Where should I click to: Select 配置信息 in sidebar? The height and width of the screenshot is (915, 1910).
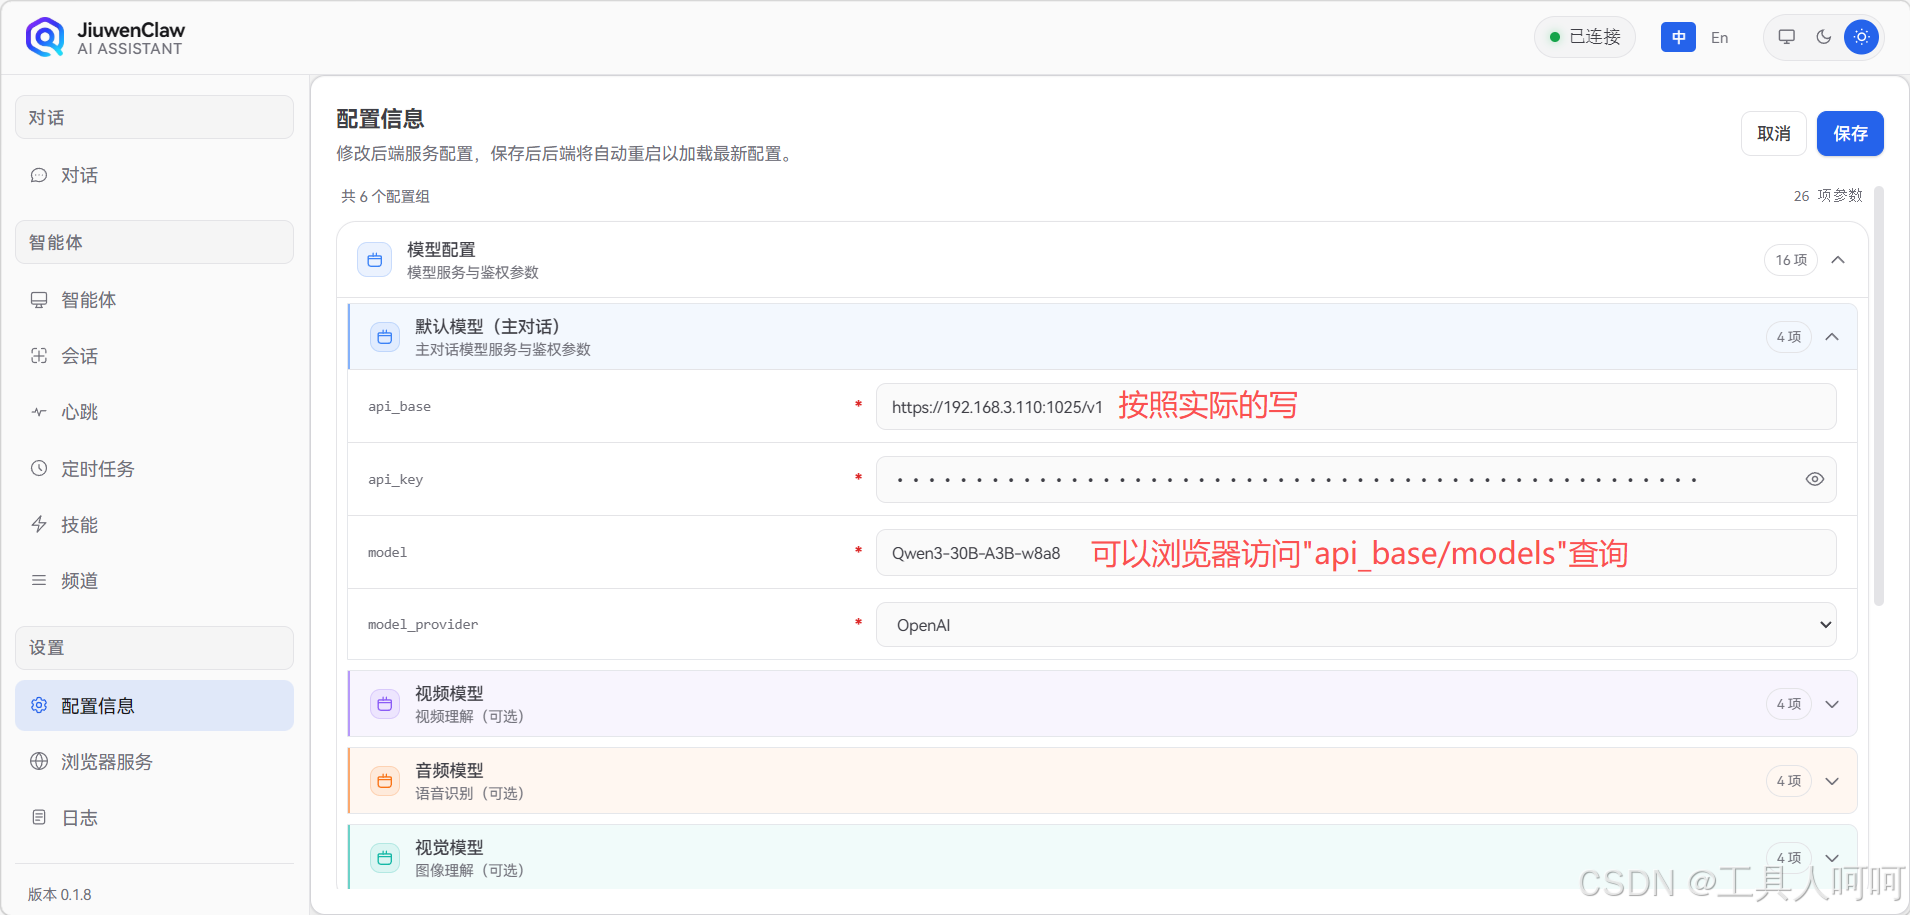154,705
